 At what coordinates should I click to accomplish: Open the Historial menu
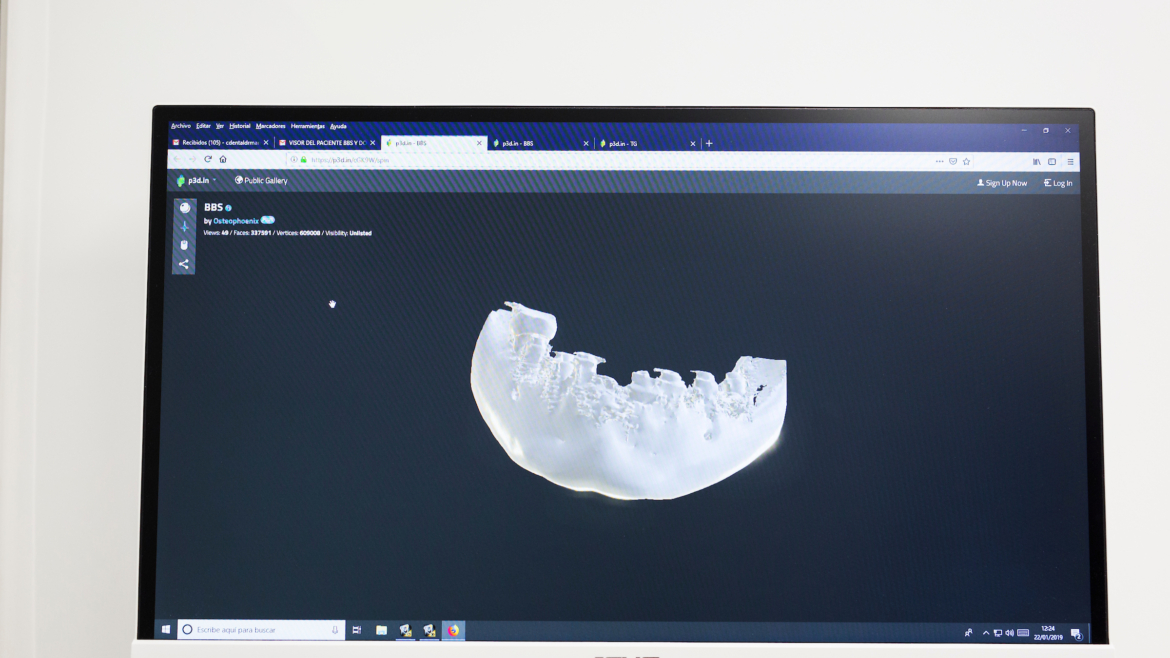pos(240,126)
